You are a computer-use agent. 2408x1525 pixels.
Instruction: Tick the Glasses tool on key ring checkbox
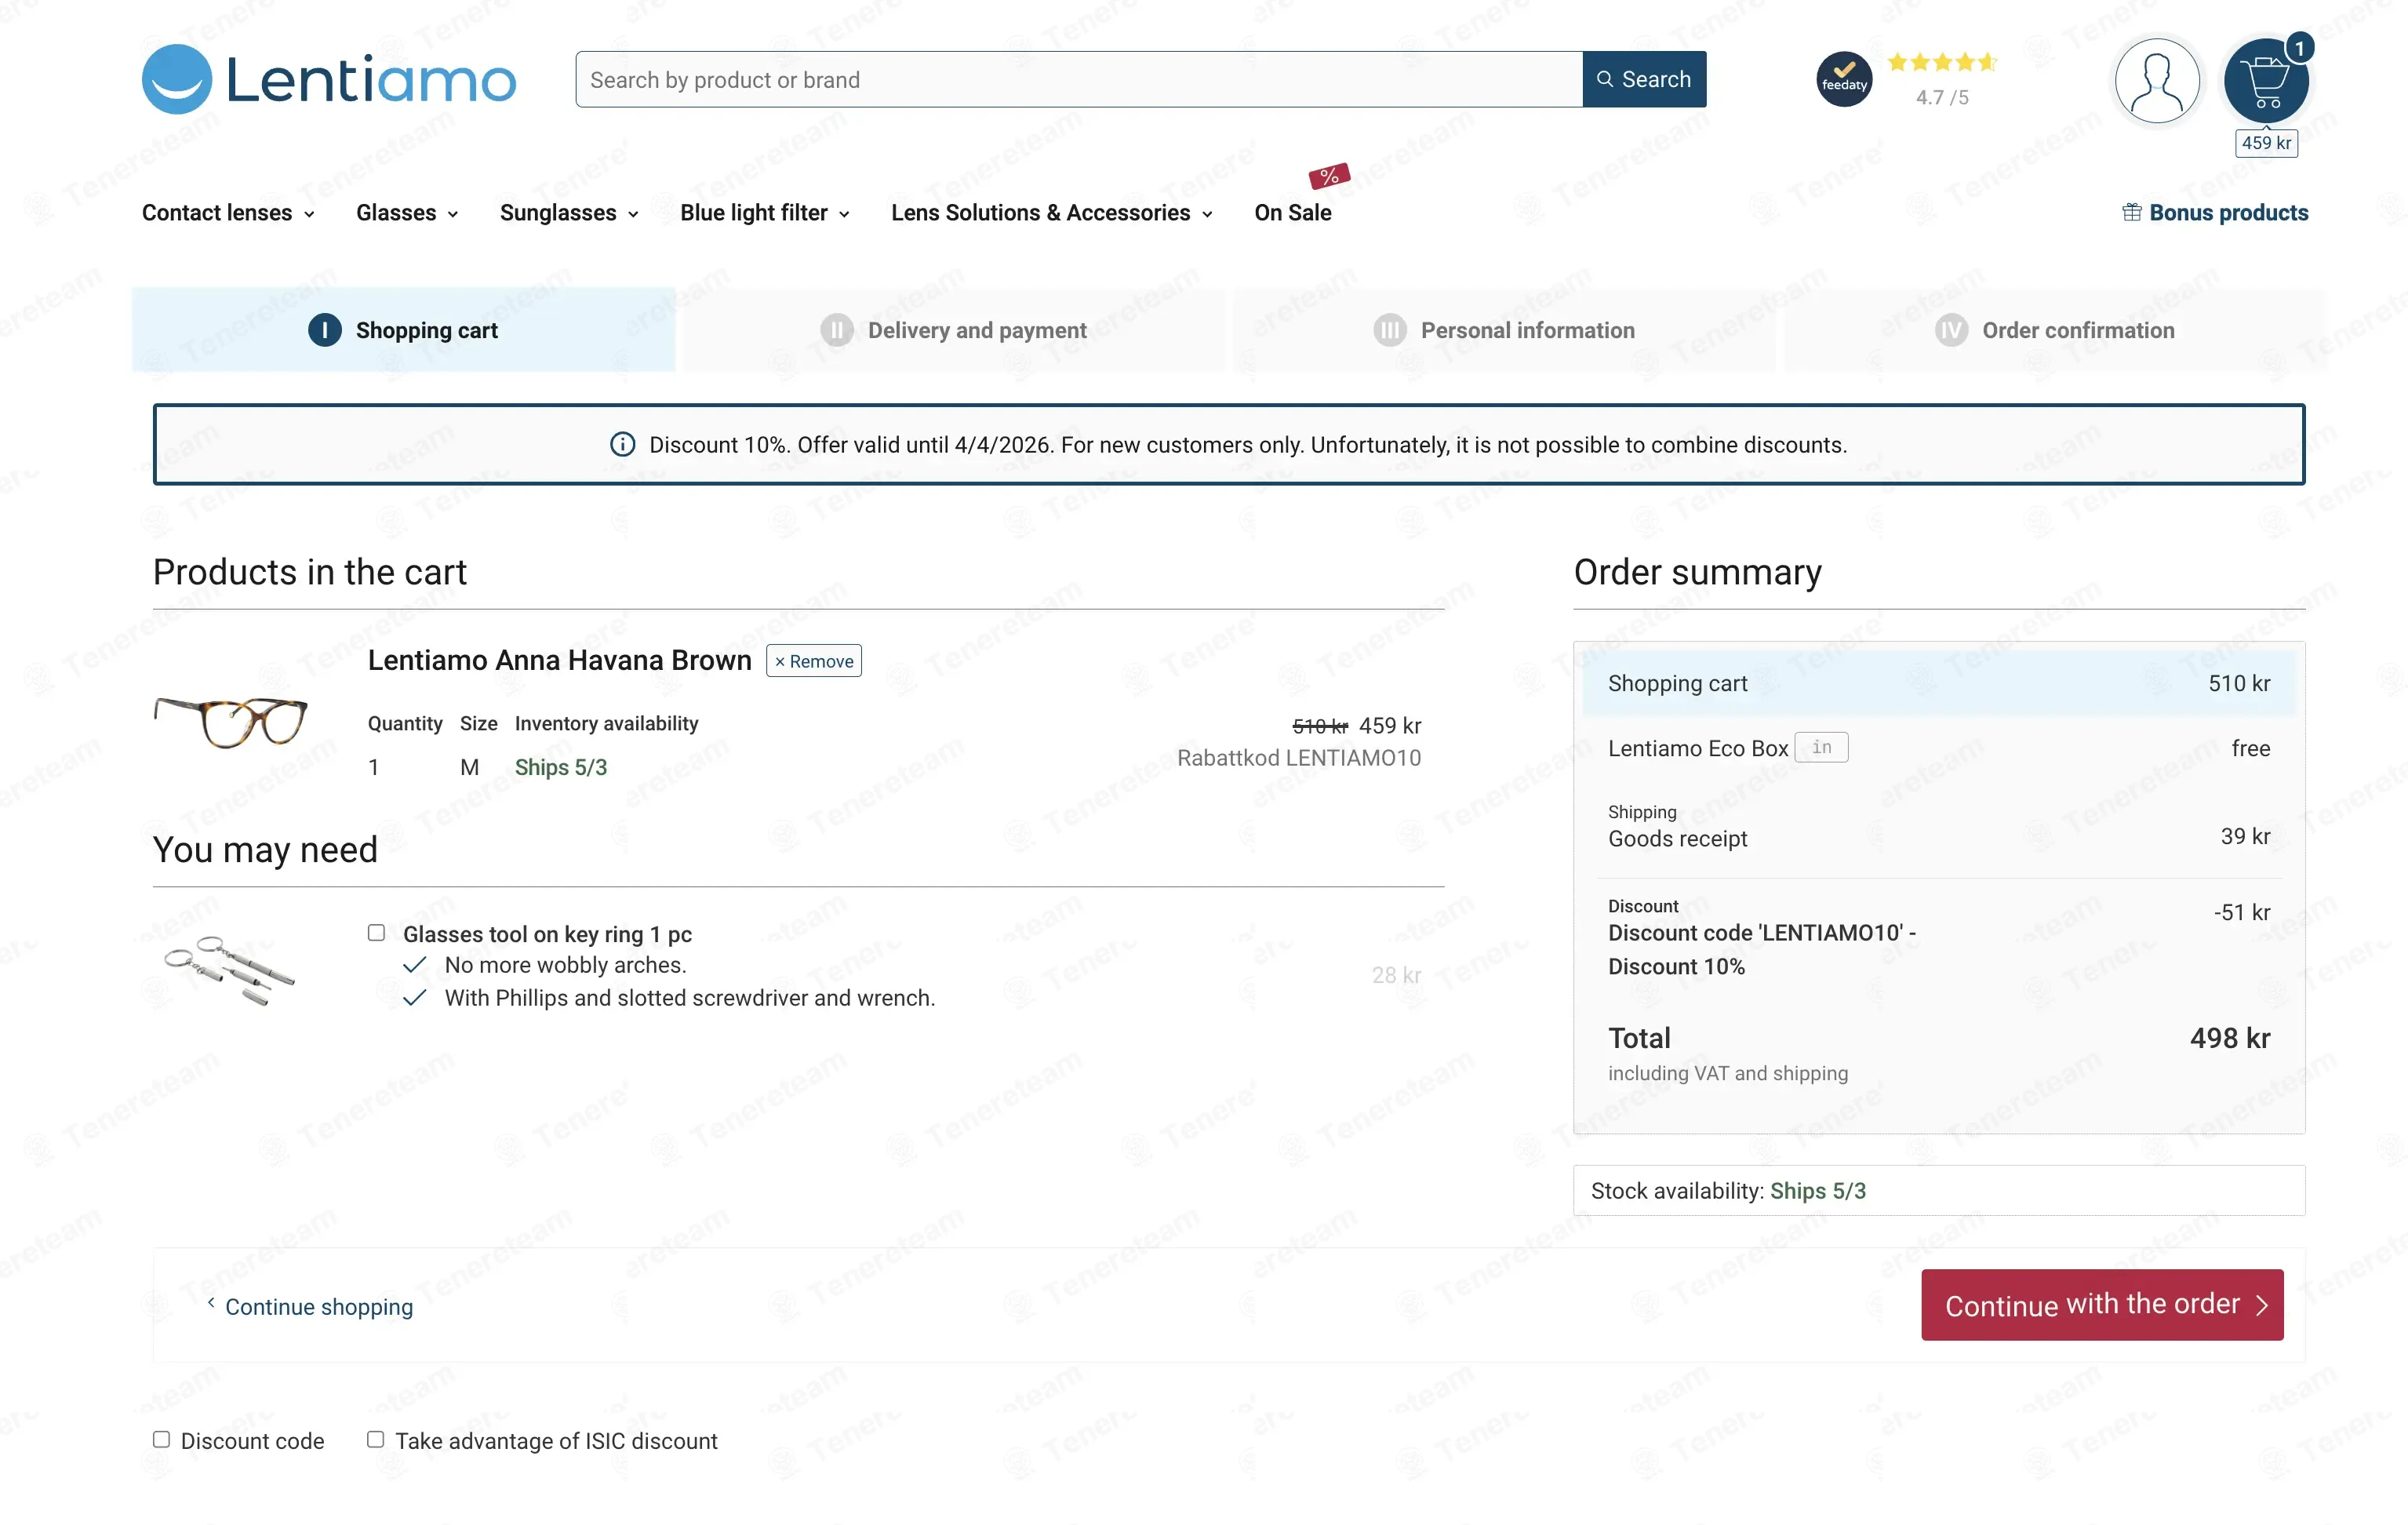click(376, 933)
